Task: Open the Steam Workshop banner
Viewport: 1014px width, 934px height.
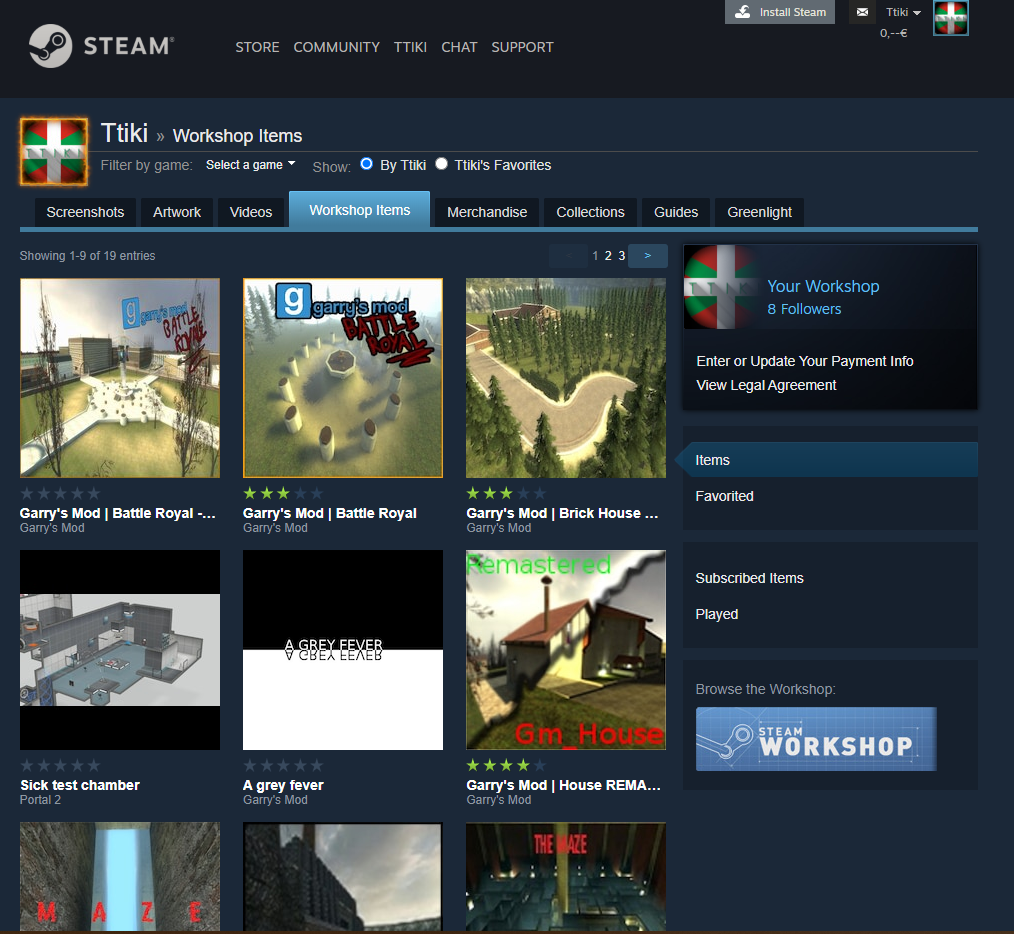Action: click(815, 739)
